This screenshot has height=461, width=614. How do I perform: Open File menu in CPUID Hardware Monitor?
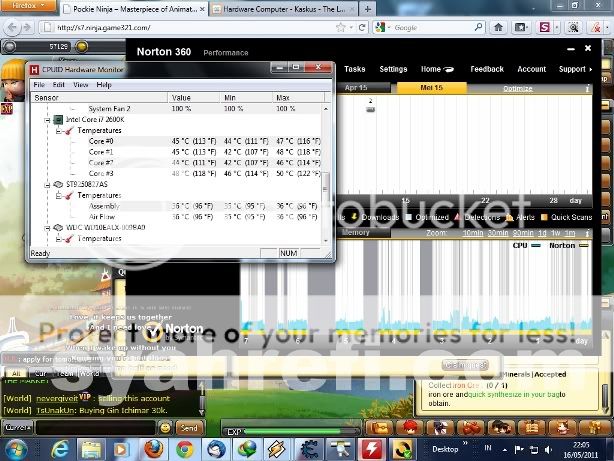click(39, 85)
